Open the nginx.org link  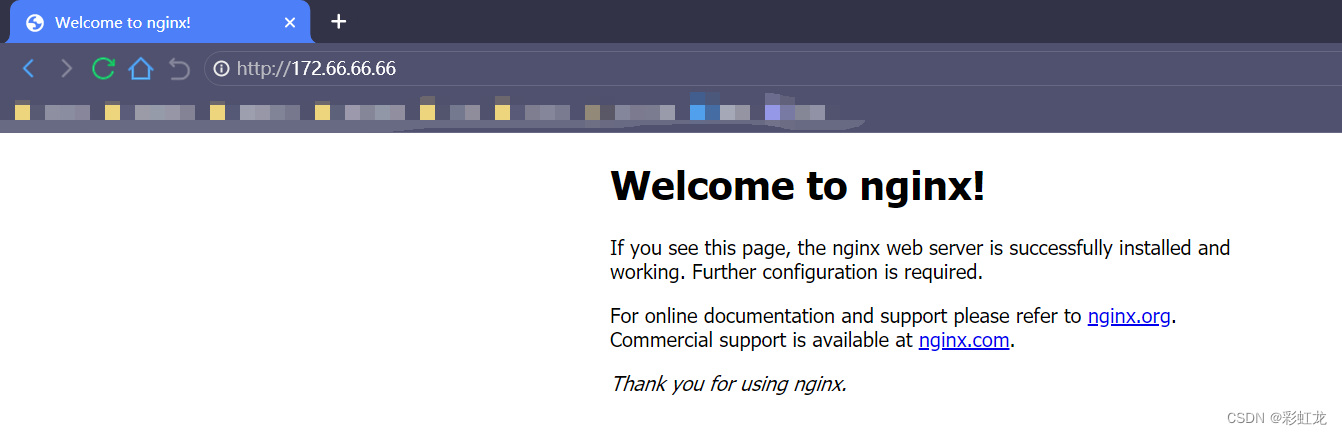point(1129,317)
